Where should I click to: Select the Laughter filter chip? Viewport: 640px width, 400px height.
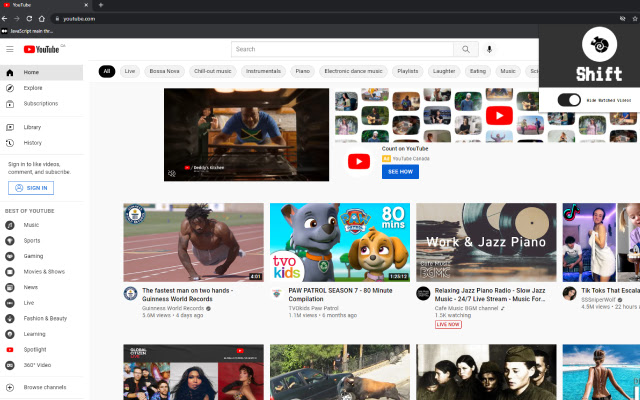pos(444,71)
